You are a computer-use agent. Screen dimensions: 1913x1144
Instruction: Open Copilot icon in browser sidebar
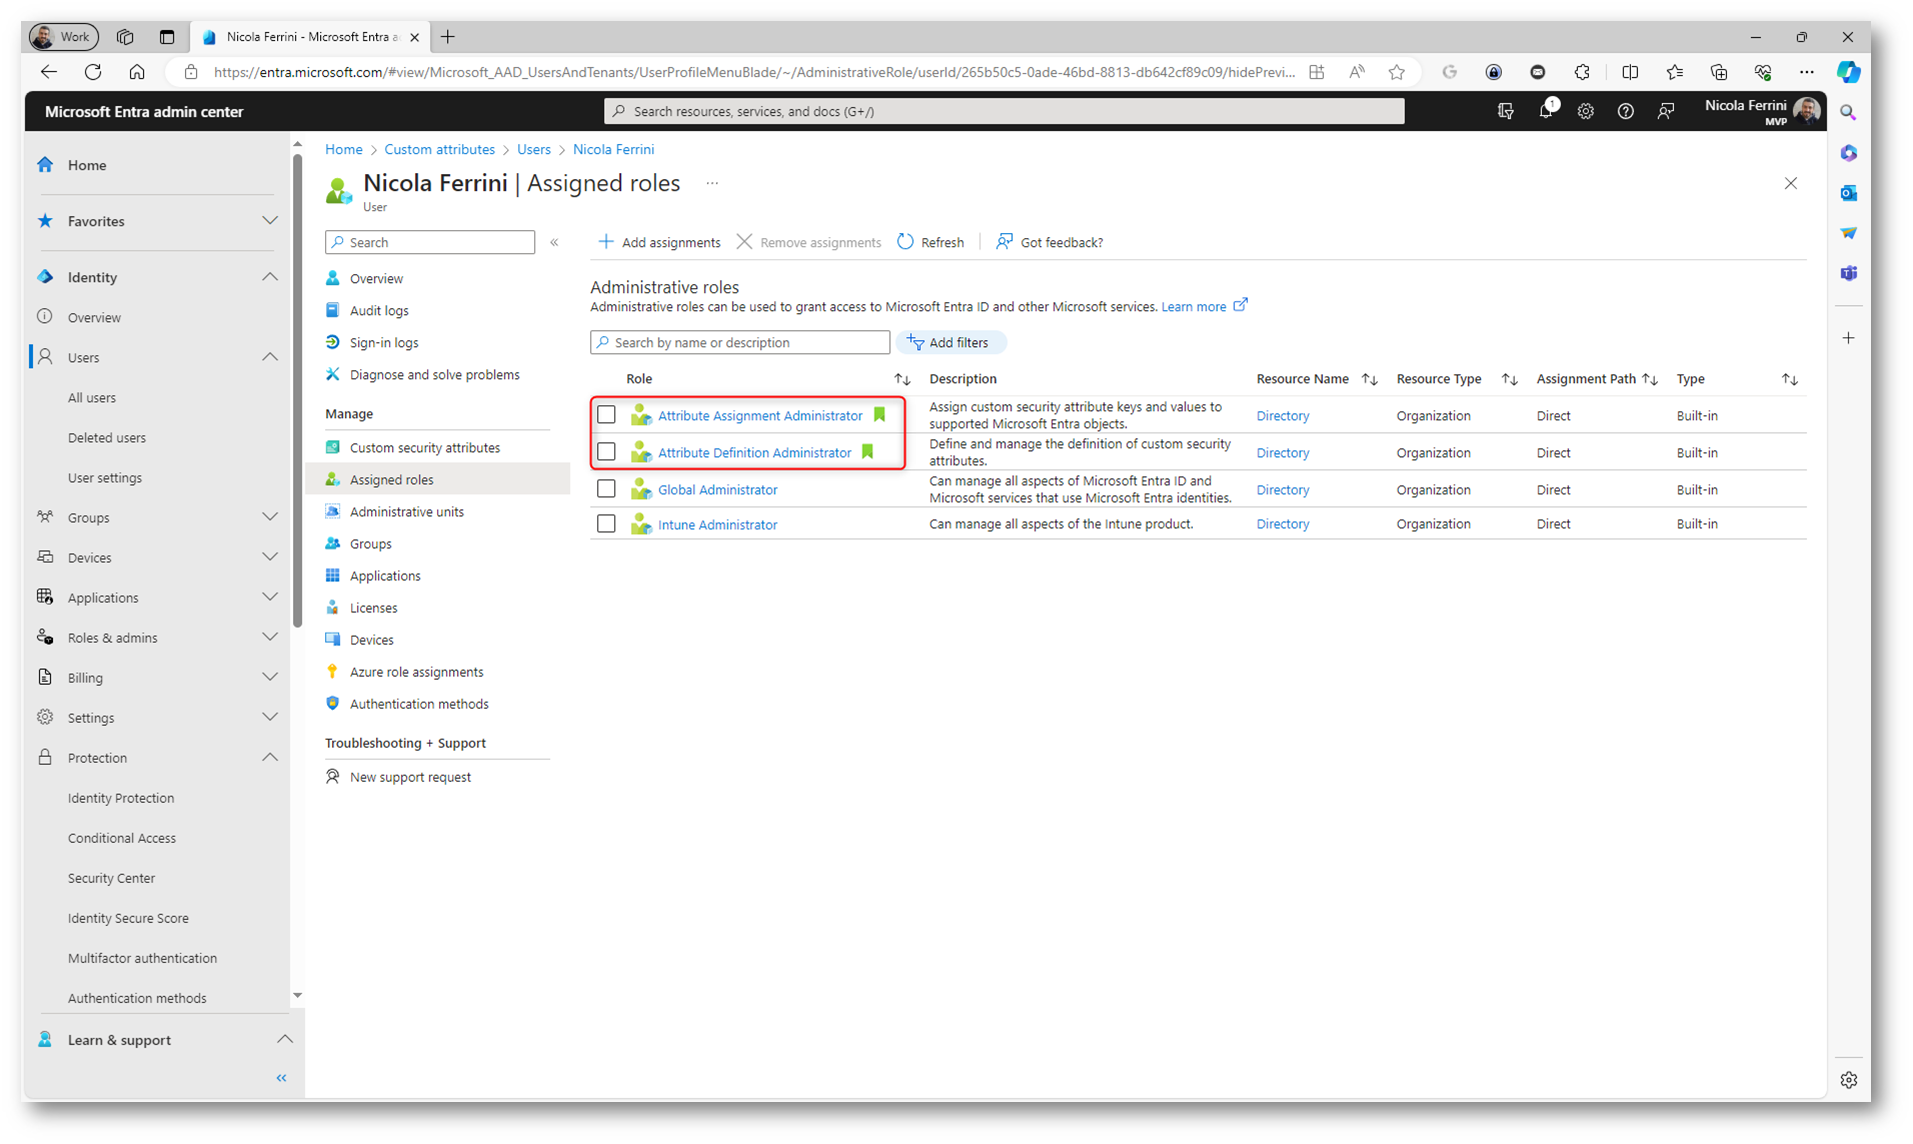coord(1848,72)
